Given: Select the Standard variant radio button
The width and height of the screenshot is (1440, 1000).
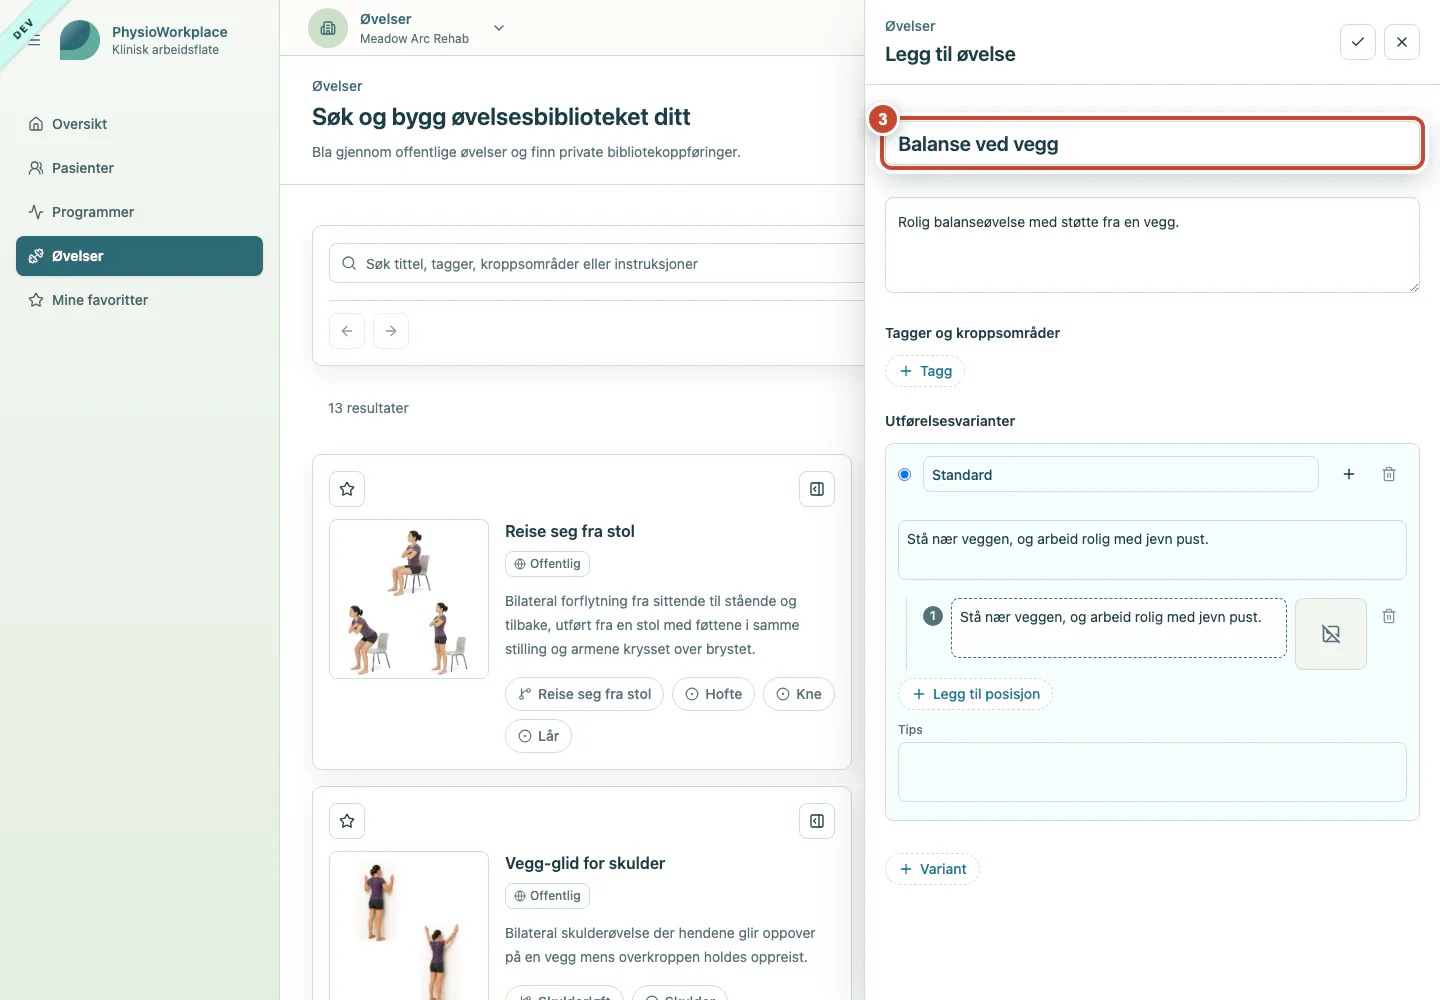Looking at the screenshot, I should coord(905,475).
